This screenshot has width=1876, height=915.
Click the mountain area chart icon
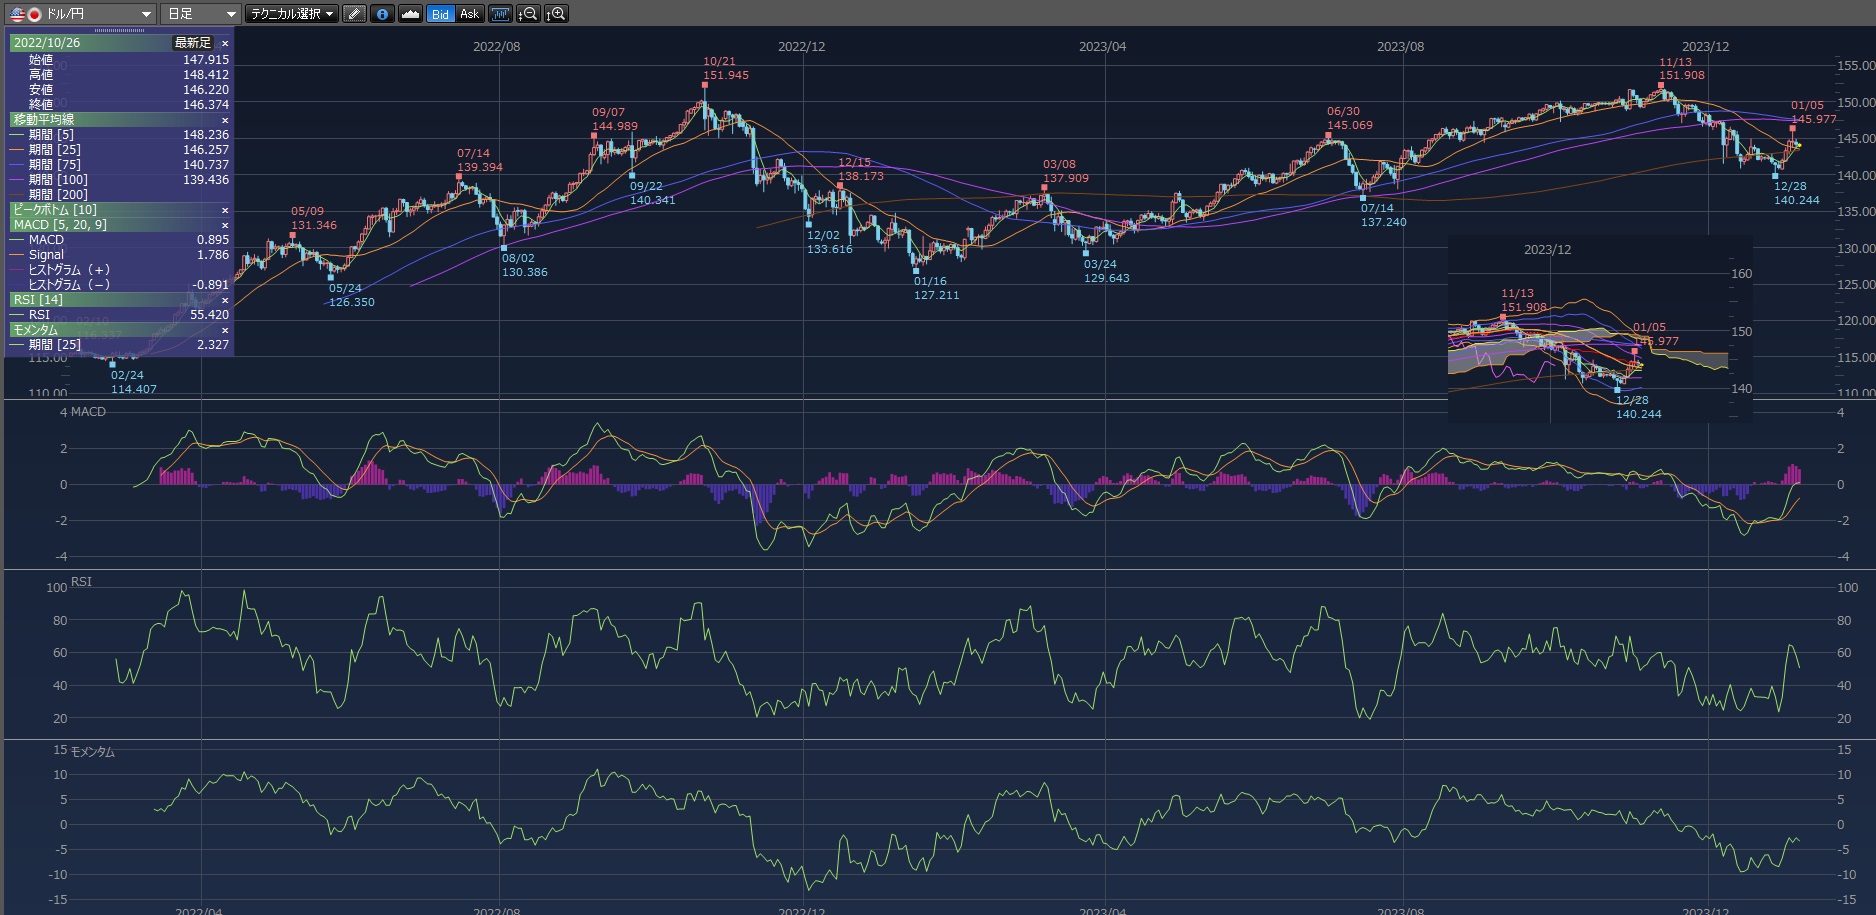(410, 14)
